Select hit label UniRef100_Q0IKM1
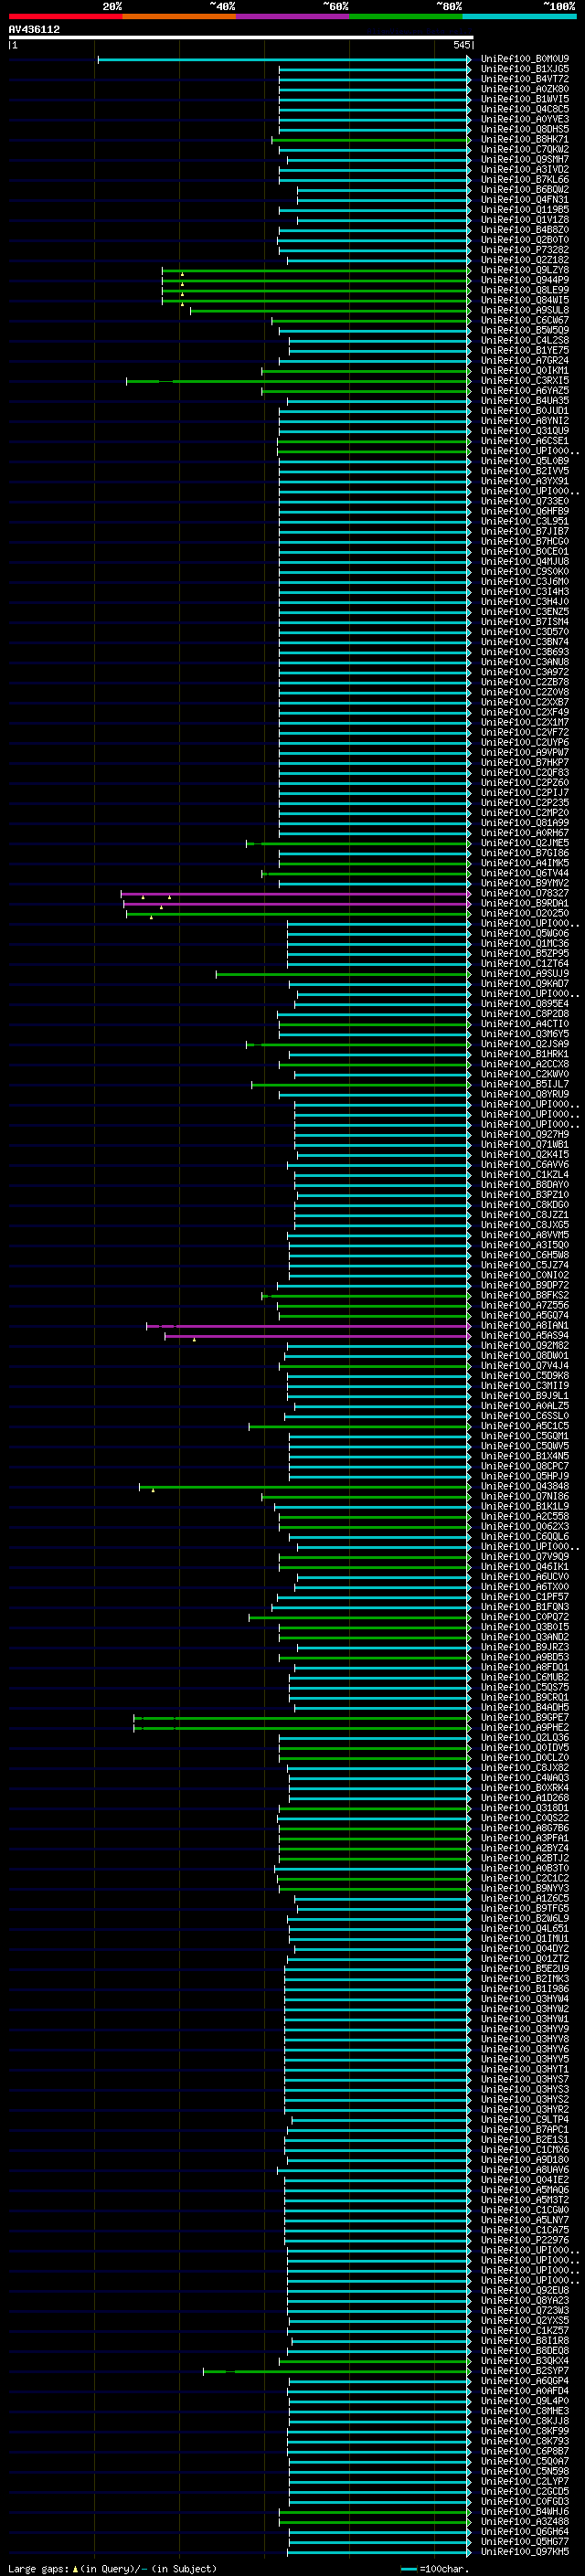 (524, 371)
